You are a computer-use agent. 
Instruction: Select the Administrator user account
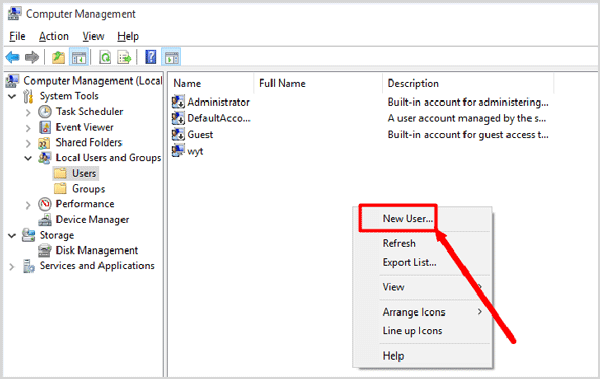point(218,102)
